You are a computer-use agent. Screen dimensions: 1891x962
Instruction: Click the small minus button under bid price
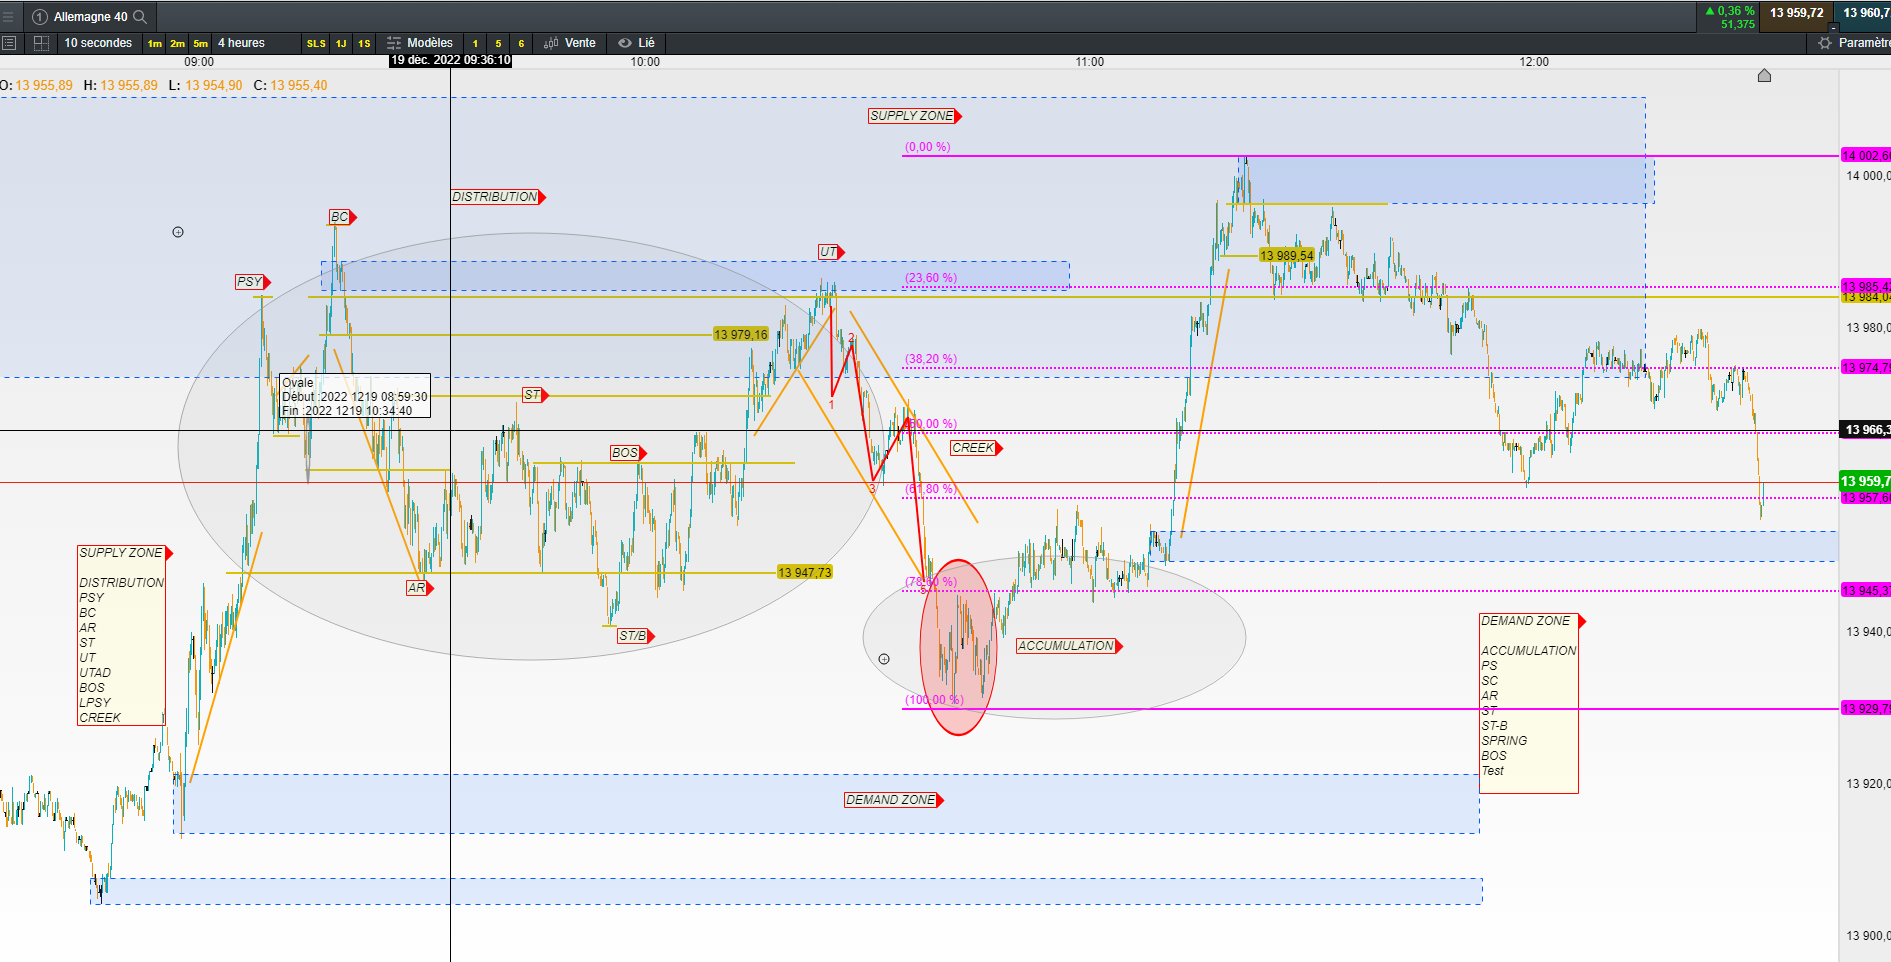click(1833, 27)
